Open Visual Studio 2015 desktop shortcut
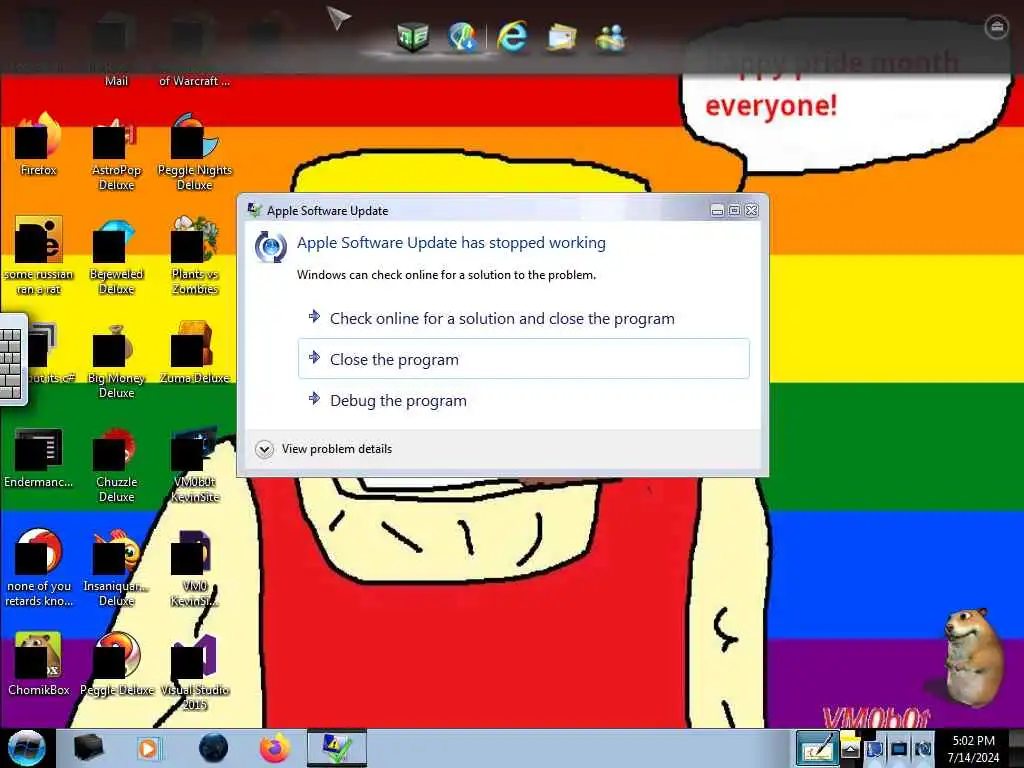1024x768 pixels. tap(195, 673)
